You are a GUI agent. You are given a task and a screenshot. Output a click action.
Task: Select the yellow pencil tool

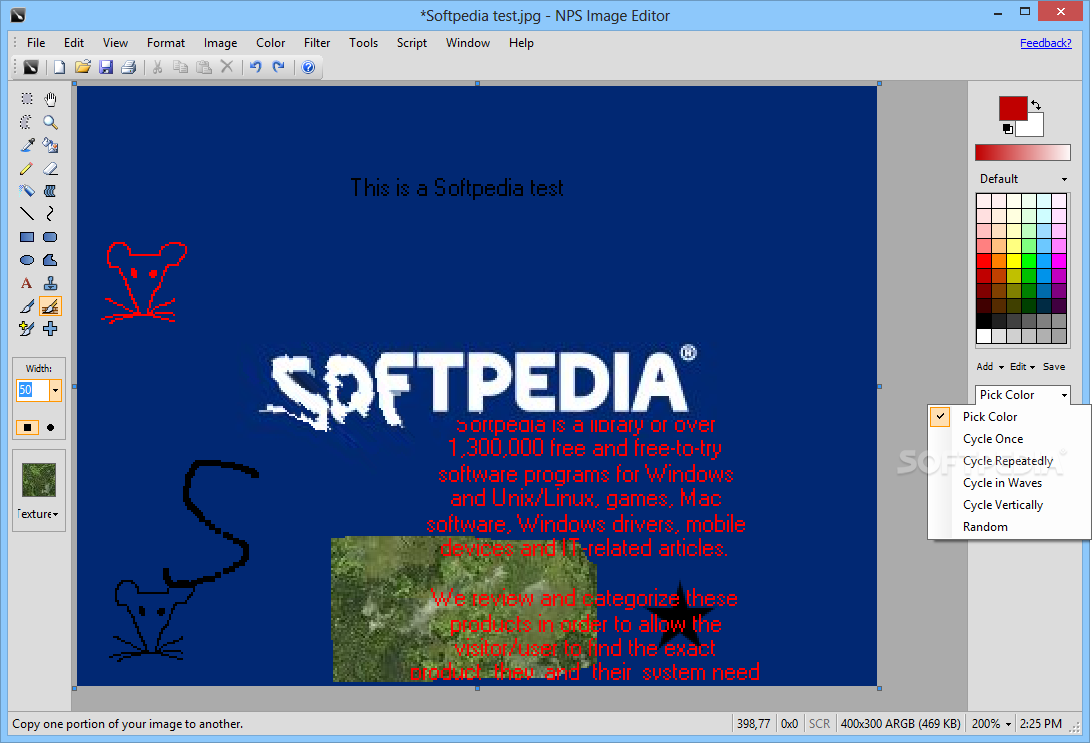point(26,168)
